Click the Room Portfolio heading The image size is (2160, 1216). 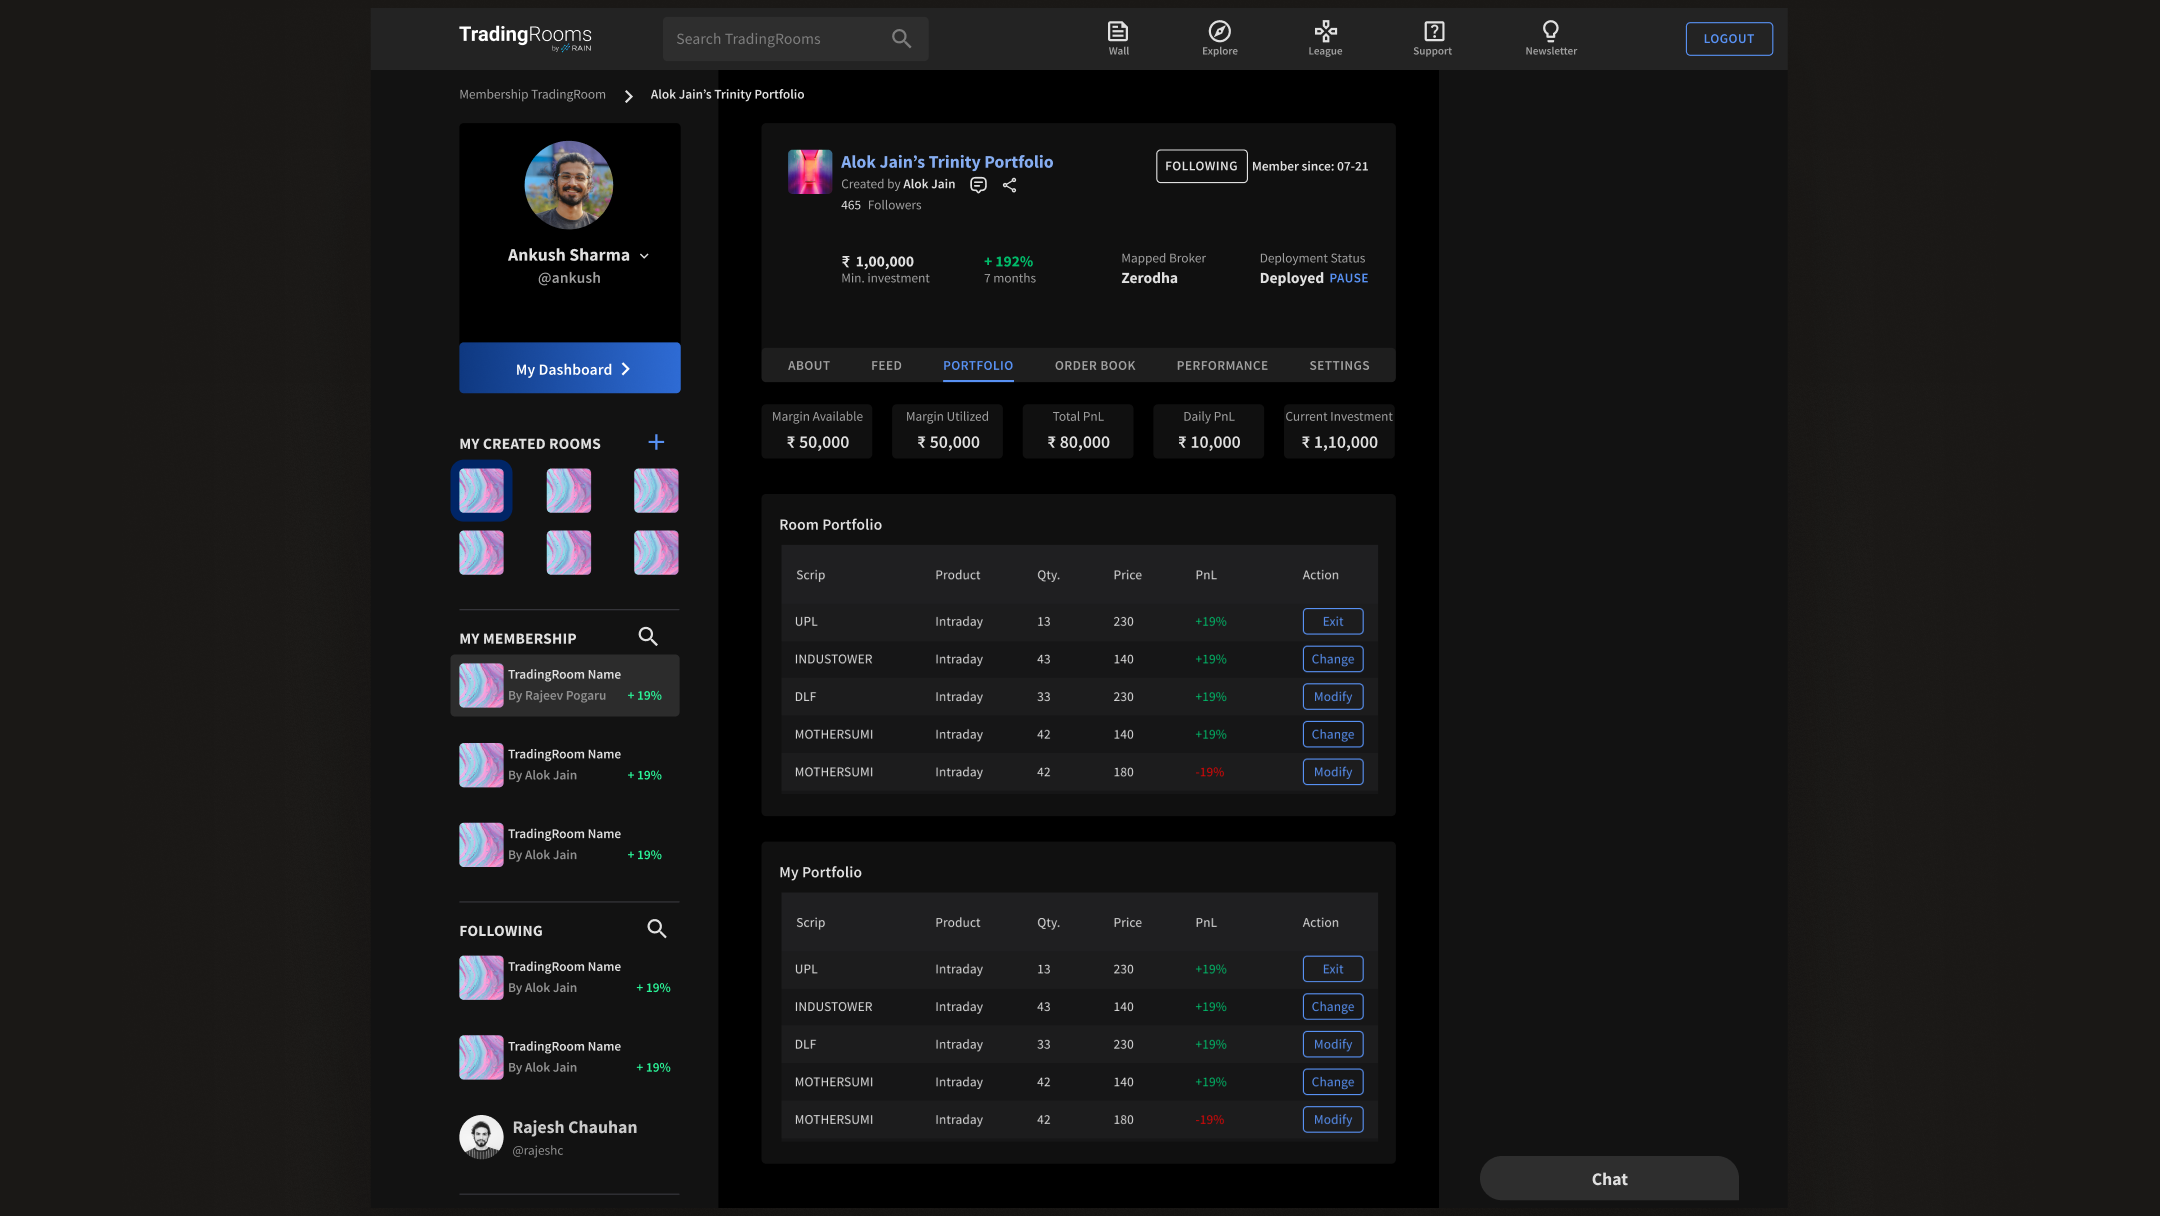(830, 525)
